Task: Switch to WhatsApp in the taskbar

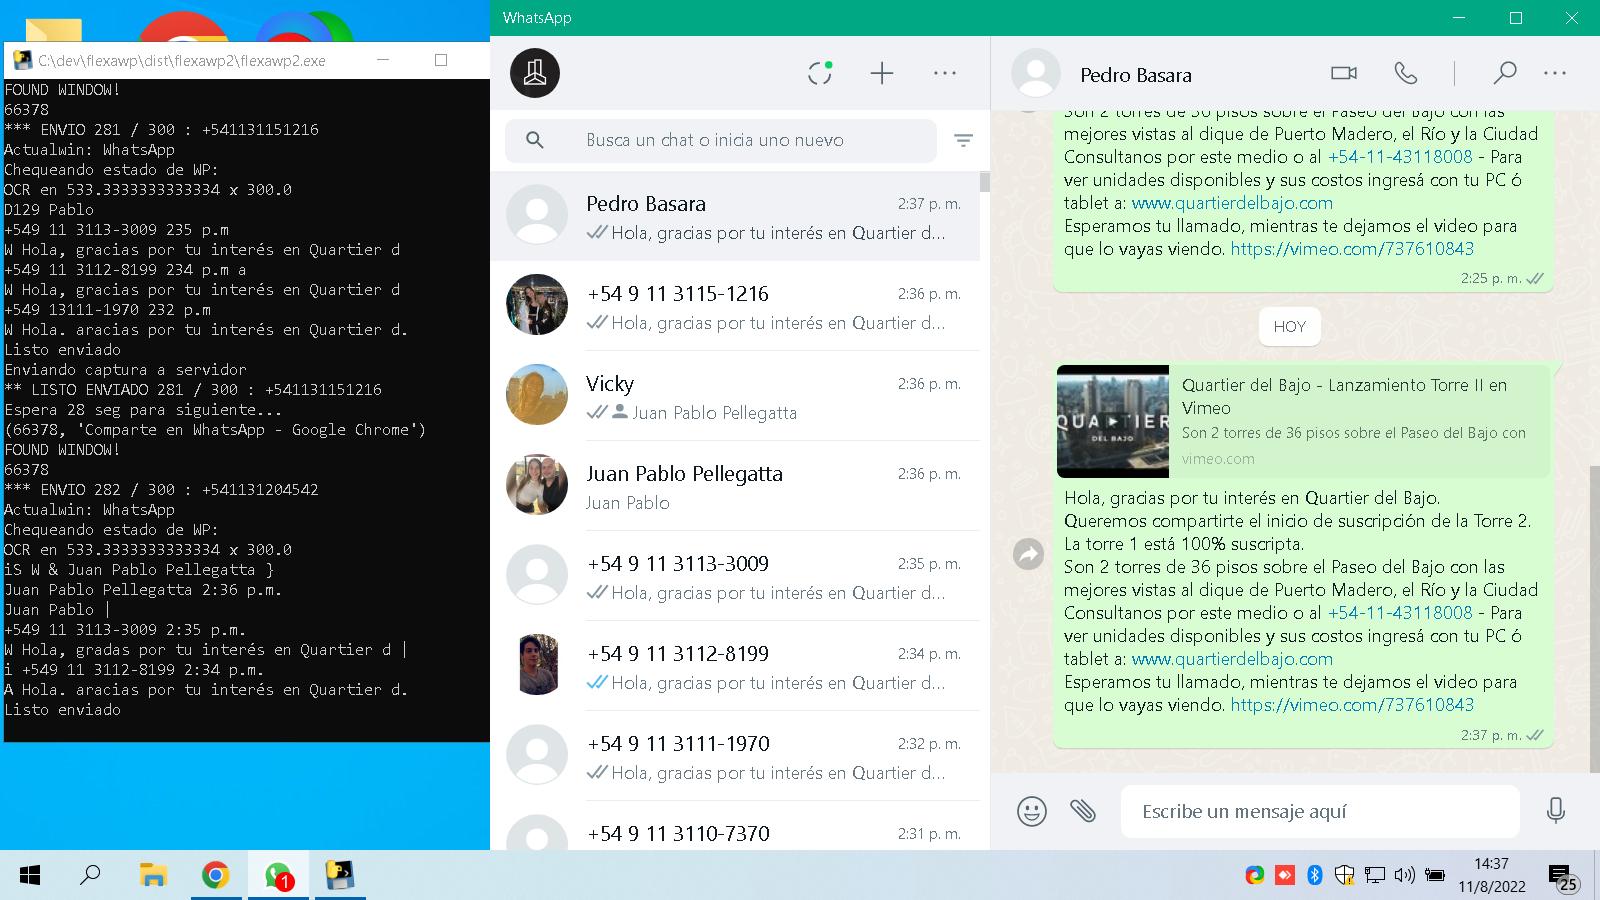Action: pyautogui.click(x=279, y=876)
